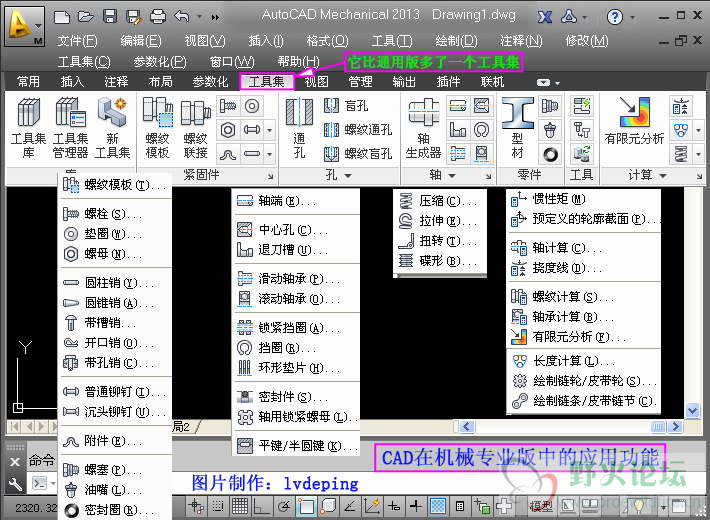Click the New drawing icon
710x520 pixels.
(62, 17)
